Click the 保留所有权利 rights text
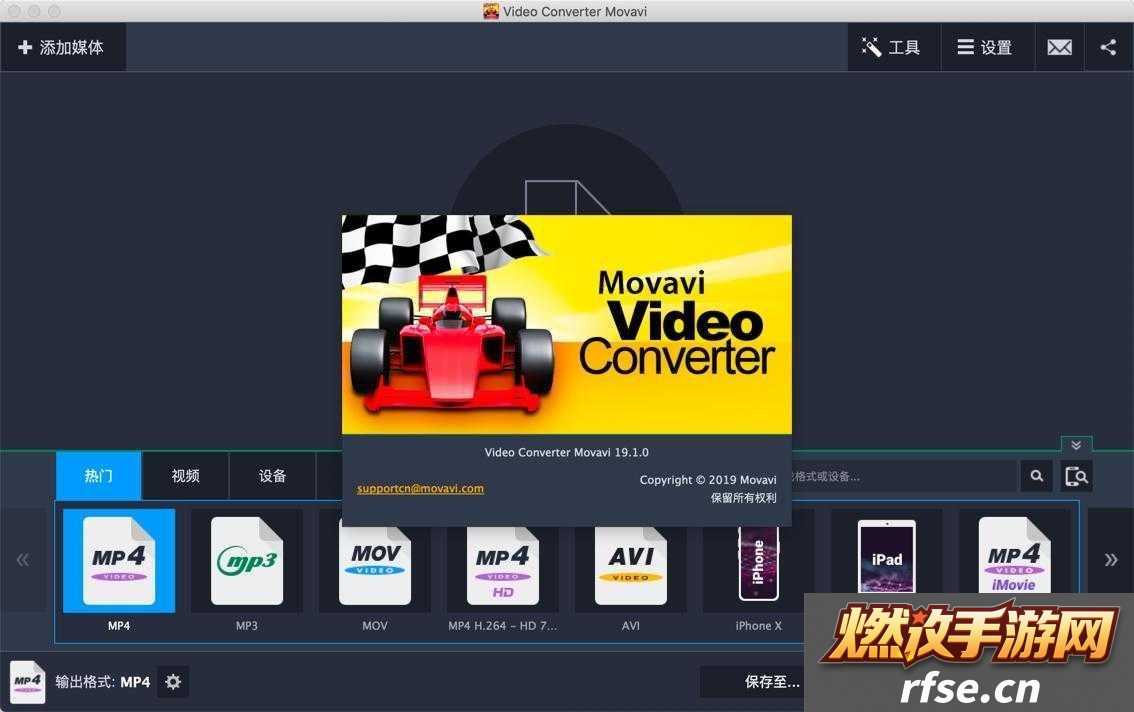Image resolution: width=1134 pixels, height=712 pixels. point(743,498)
